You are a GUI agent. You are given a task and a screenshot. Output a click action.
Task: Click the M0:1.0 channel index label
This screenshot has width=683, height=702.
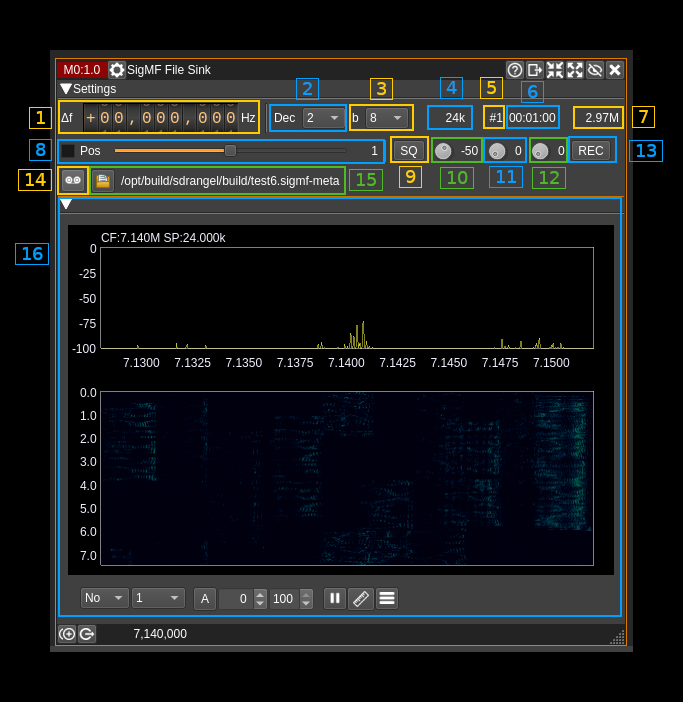[82, 70]
